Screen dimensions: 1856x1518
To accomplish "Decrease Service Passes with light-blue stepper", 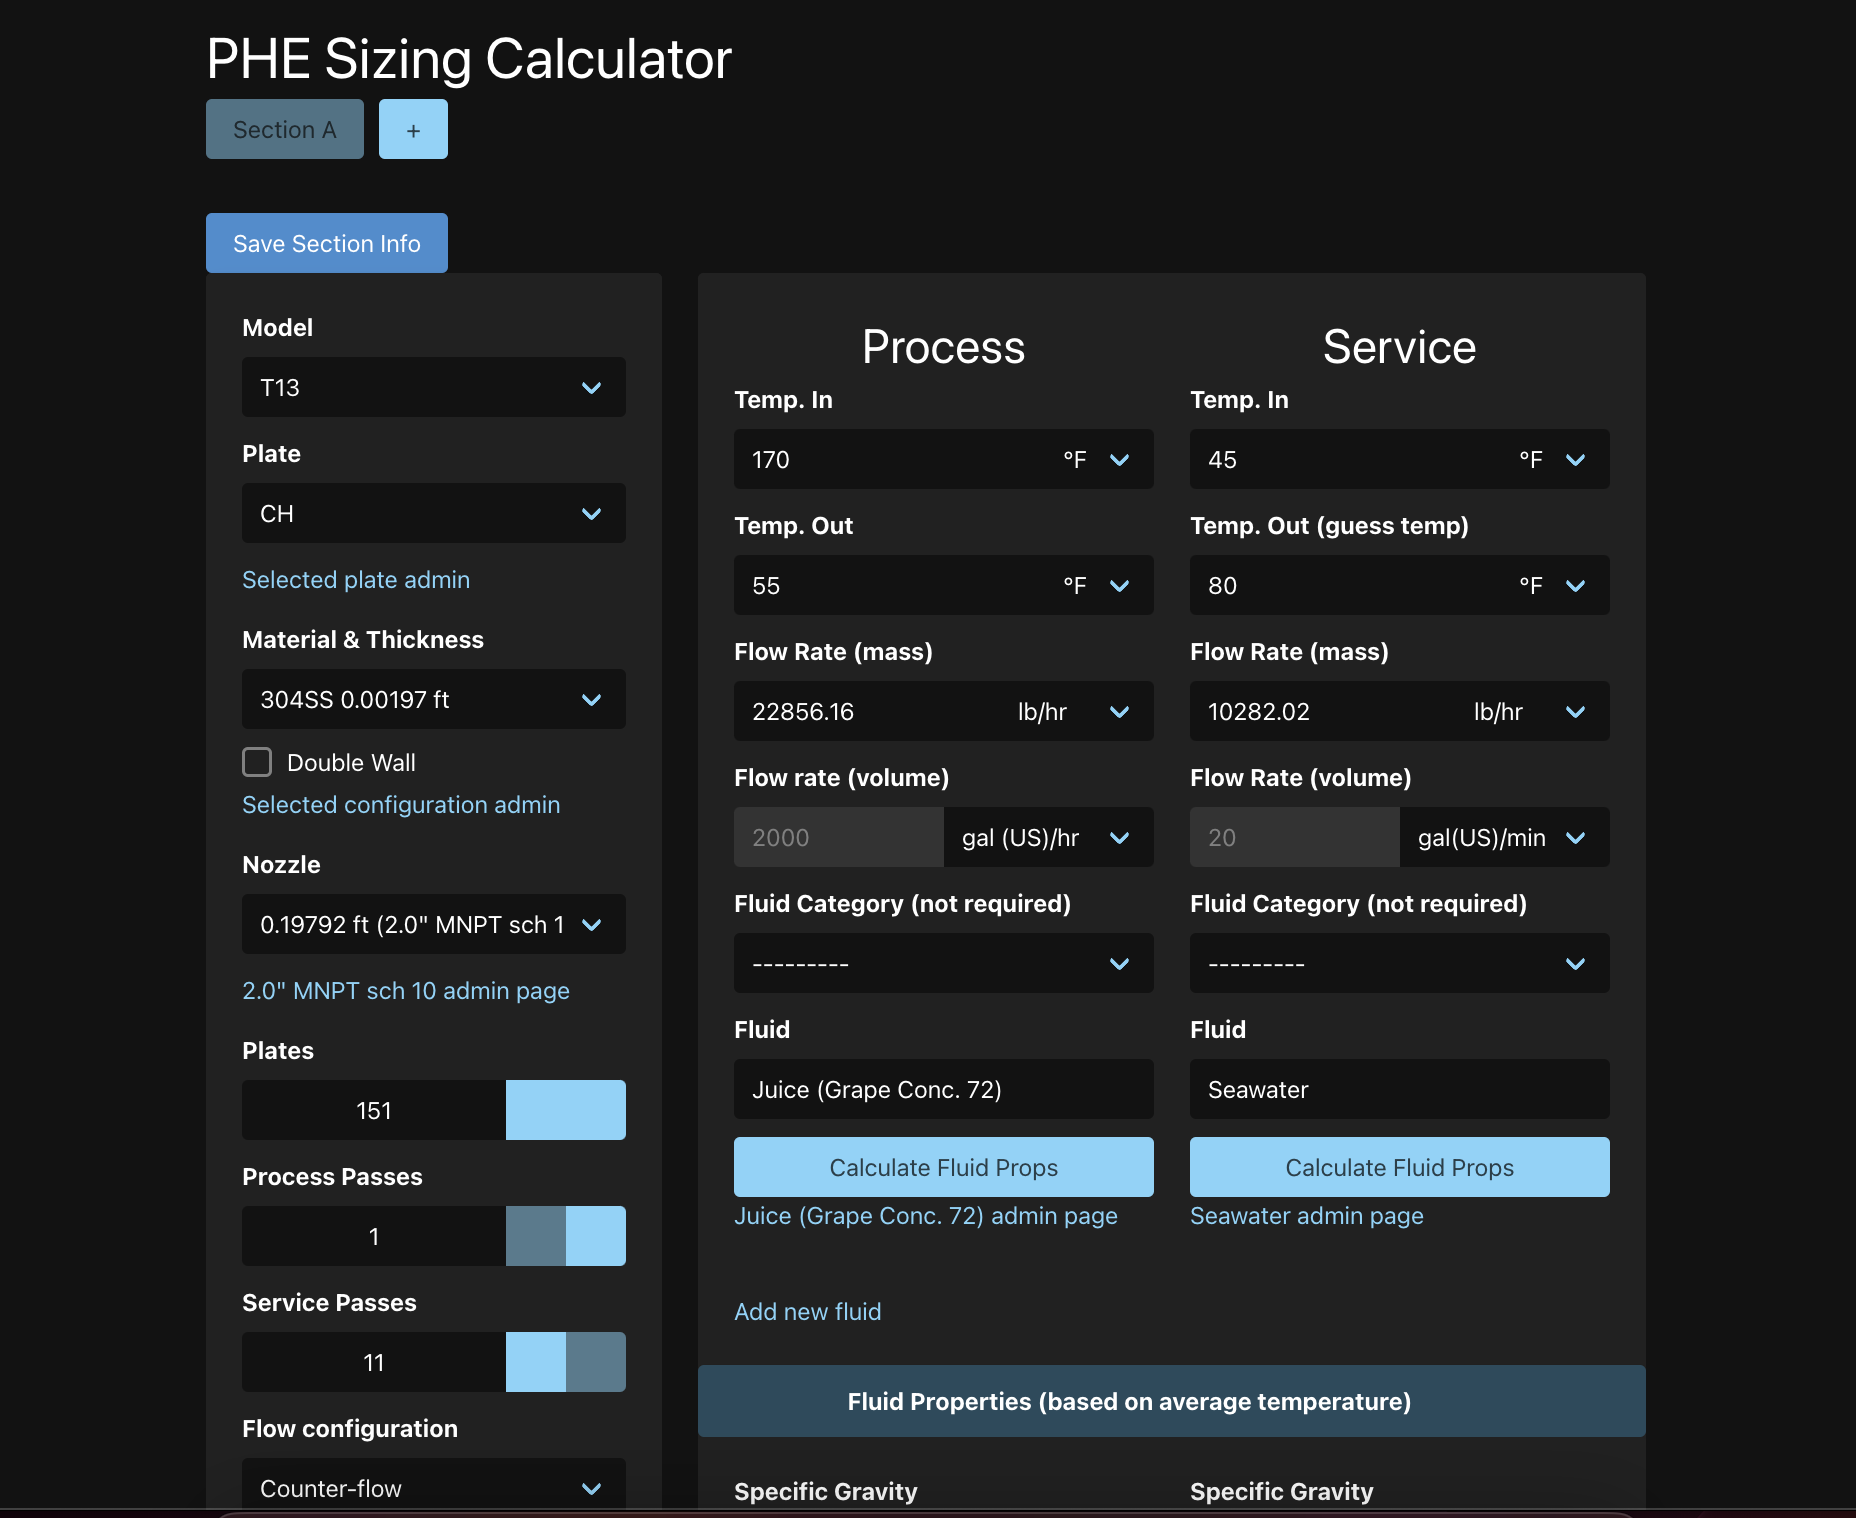I will (x=536, y=1362).
